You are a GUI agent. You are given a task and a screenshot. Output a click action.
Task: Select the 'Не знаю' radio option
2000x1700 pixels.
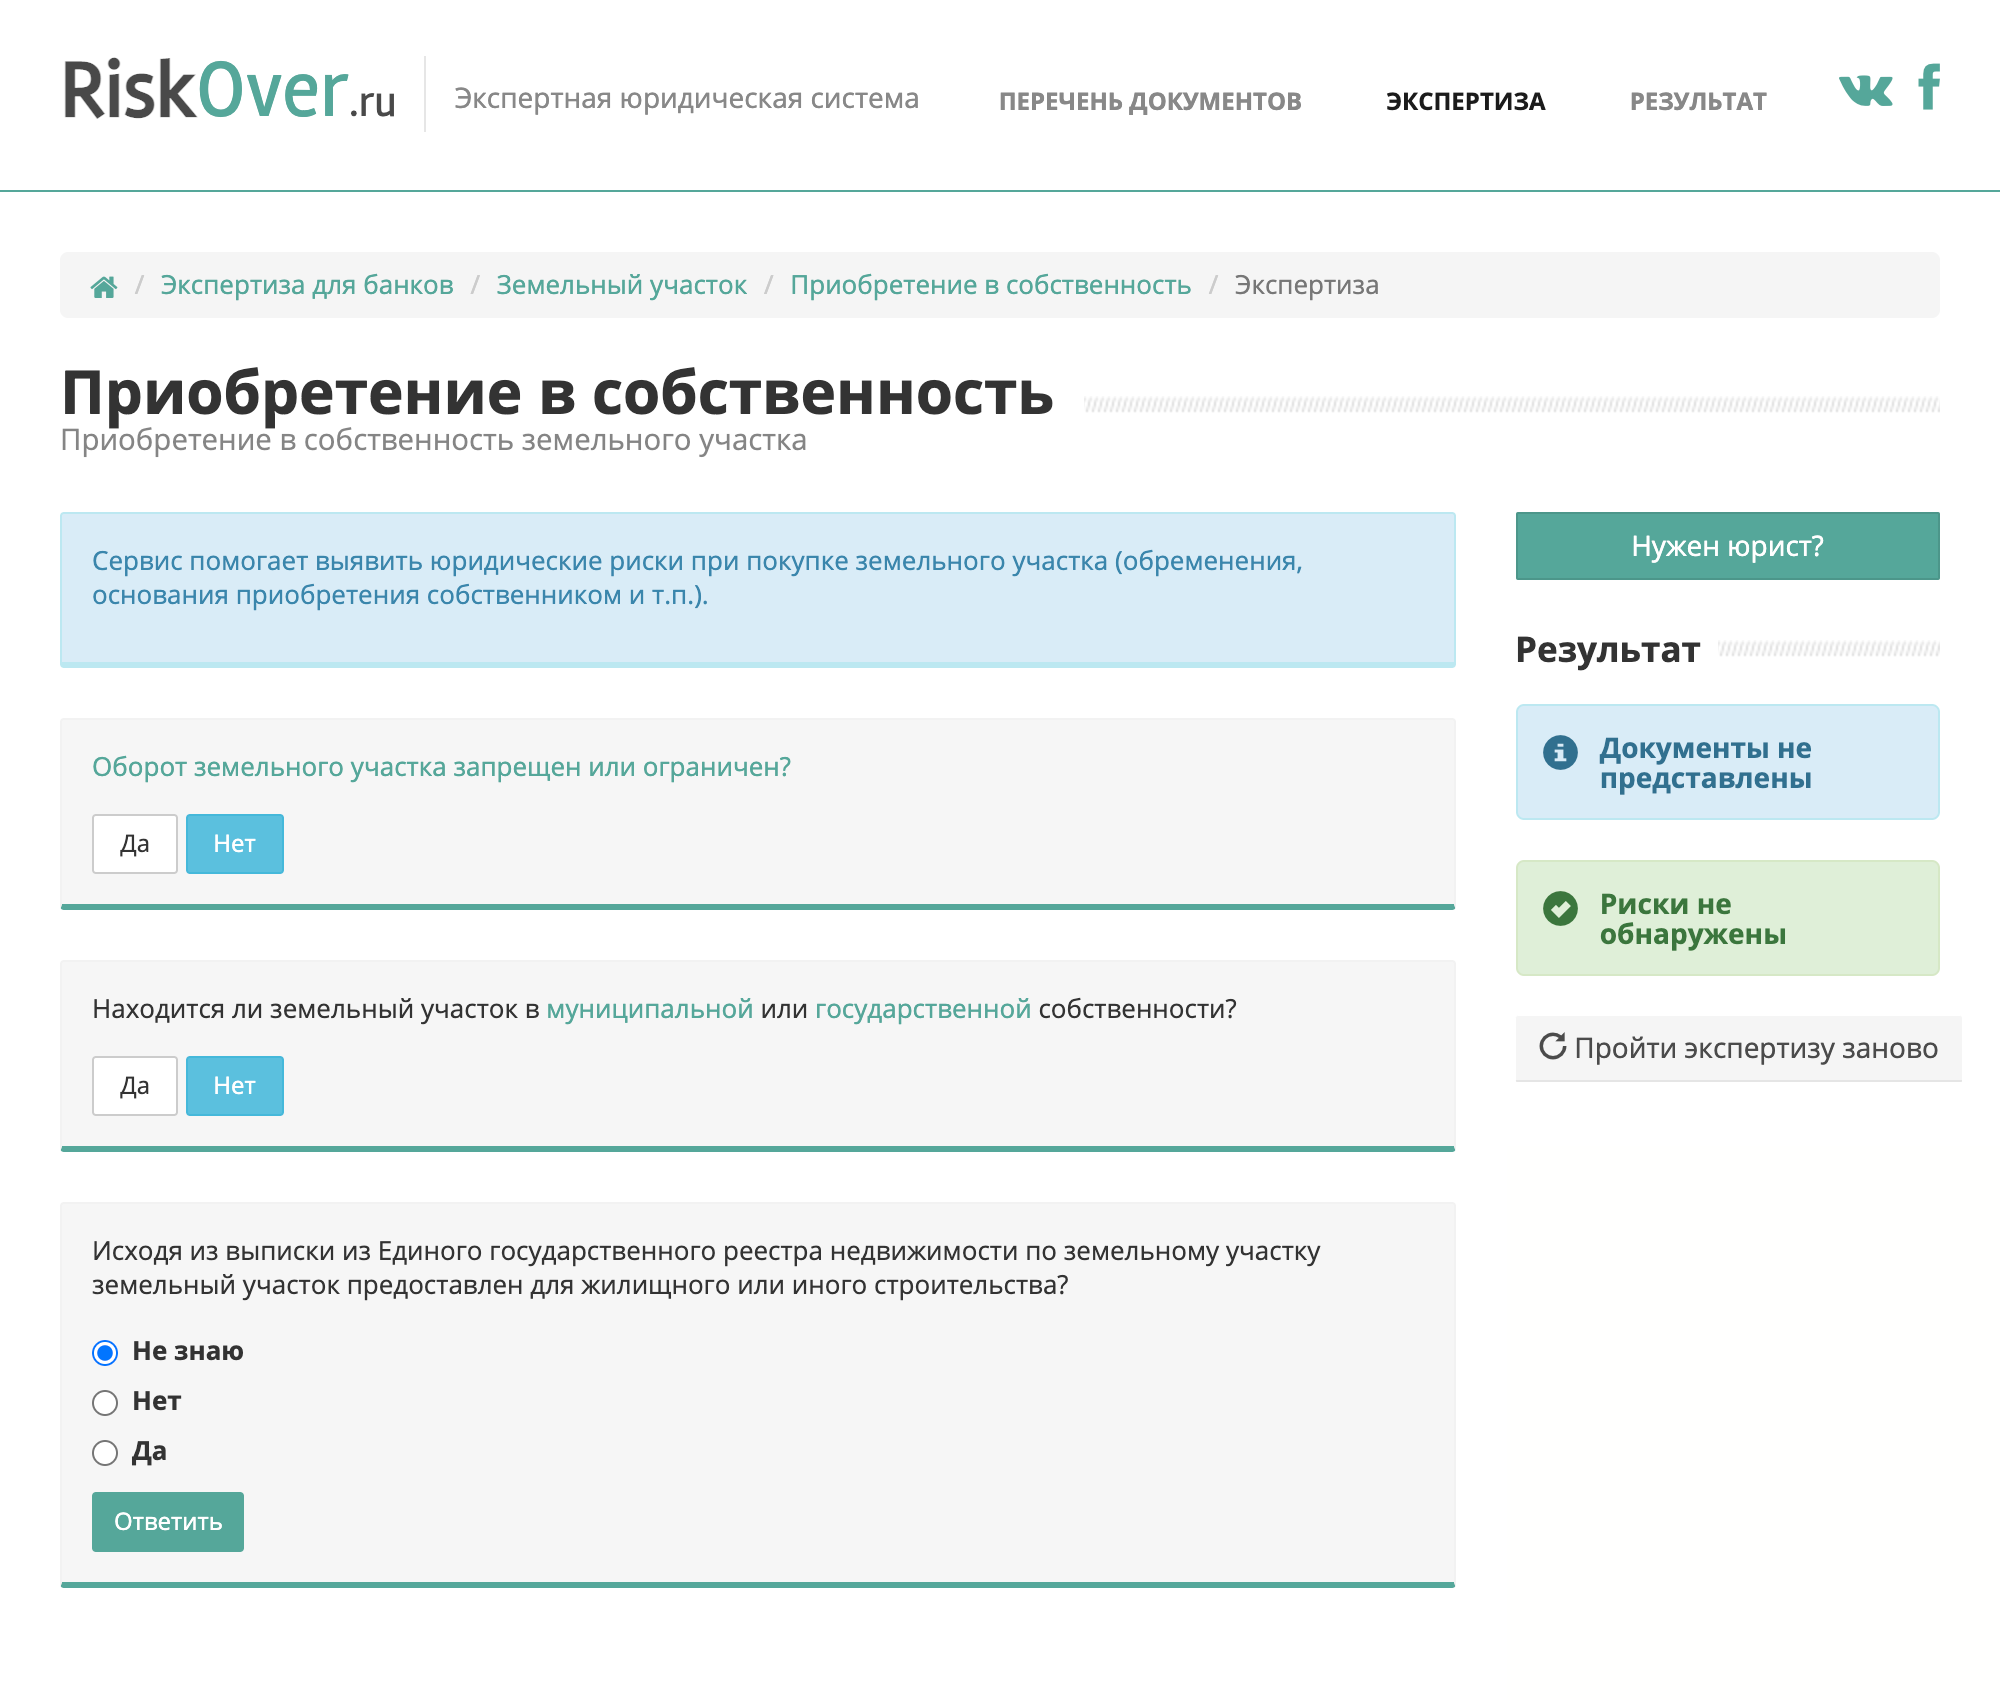pos(105,1353)
